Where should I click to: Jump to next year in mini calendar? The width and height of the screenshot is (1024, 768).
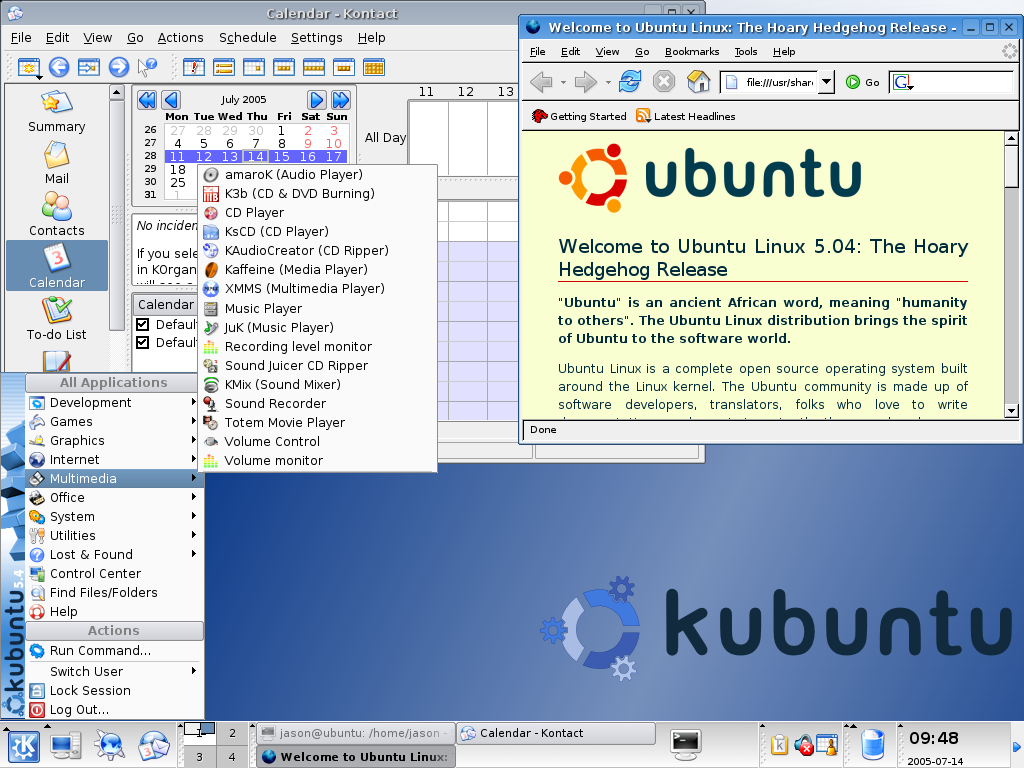click(x=341, y=100)
